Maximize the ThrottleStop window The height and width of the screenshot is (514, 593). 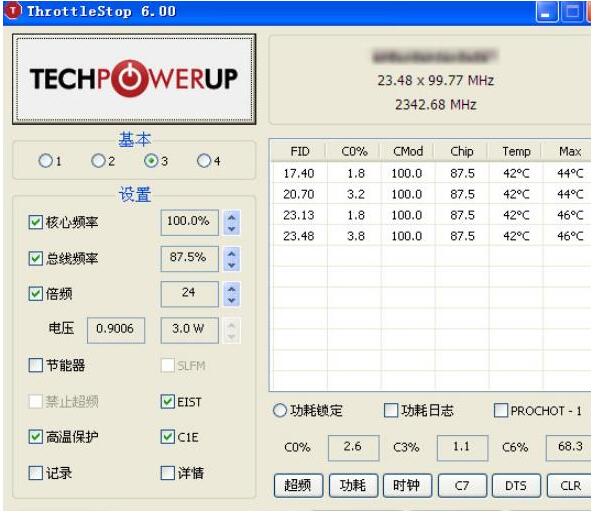(x=572, y=12)
